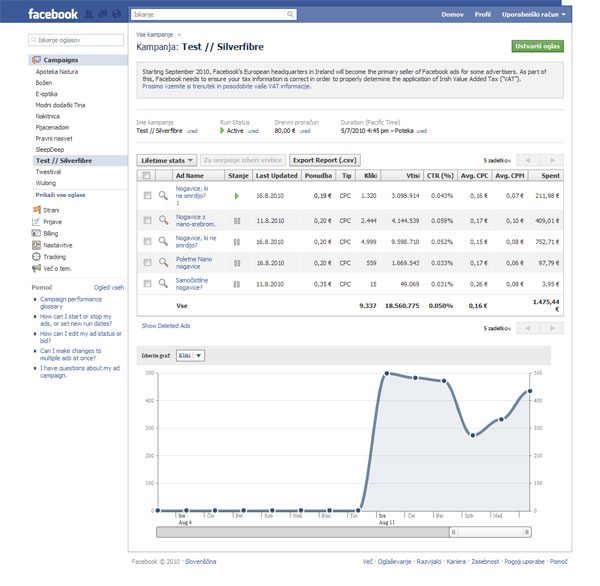Select SleepDeep campaign in sidebar
Viewport: 600px width, 586px height.
pos(50,149)
